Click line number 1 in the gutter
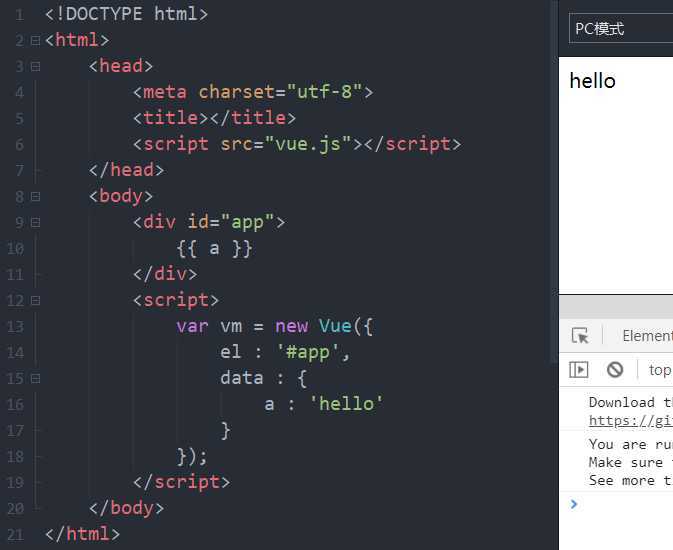This screenshot has height=550, width=673. (19, 15)
